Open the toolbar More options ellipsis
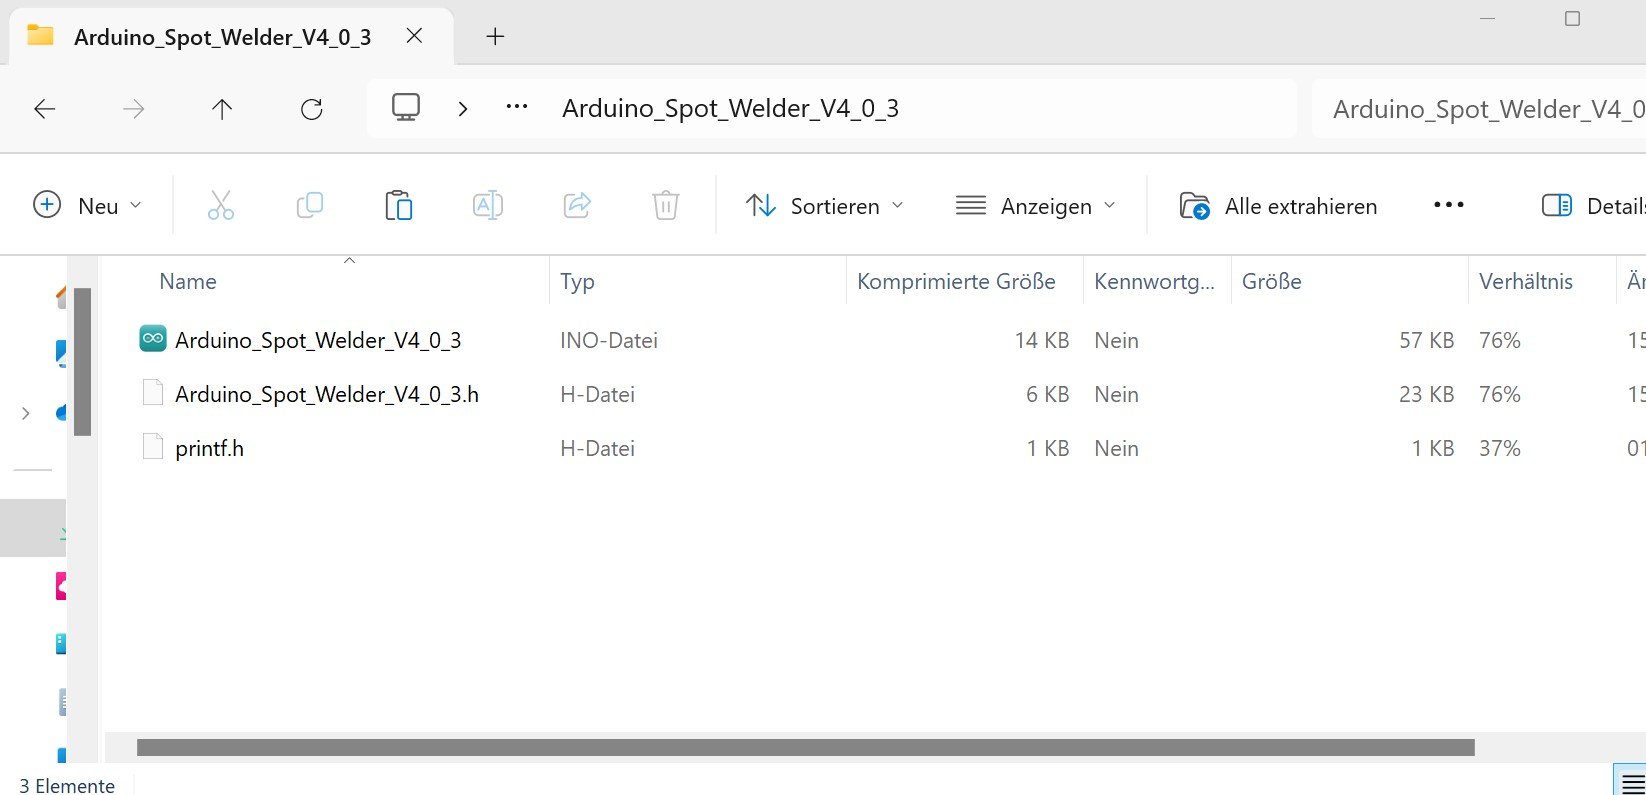This screenshot has width=1646, height=795. click(x=1448, y=205)
